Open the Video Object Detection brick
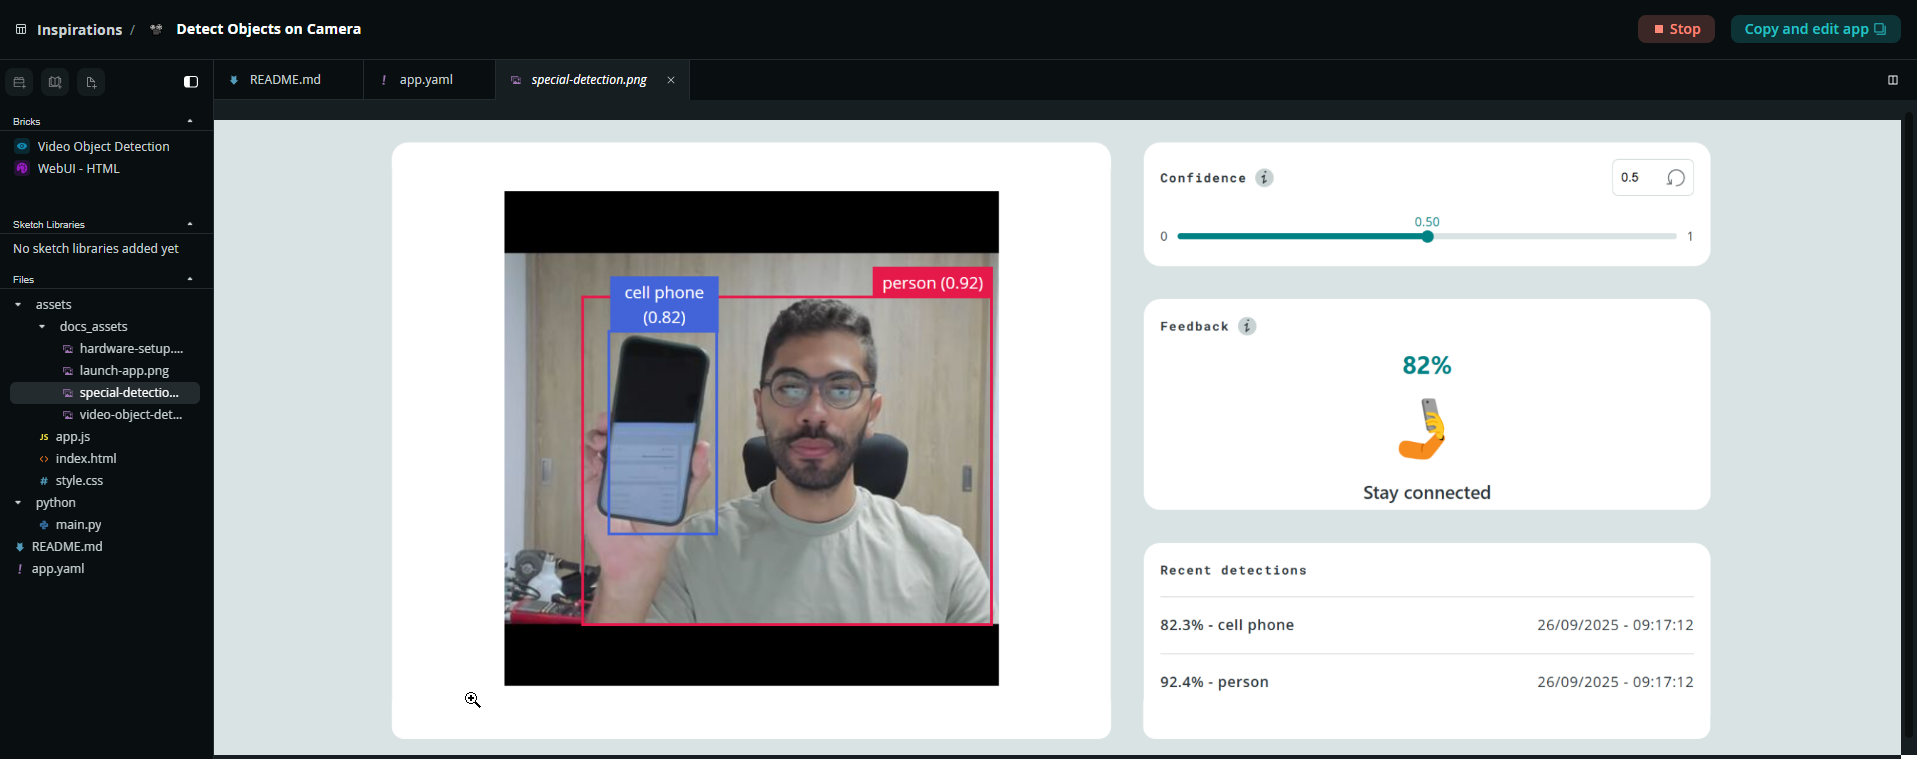Screen dimensions: 1917x759 point(103,146)
